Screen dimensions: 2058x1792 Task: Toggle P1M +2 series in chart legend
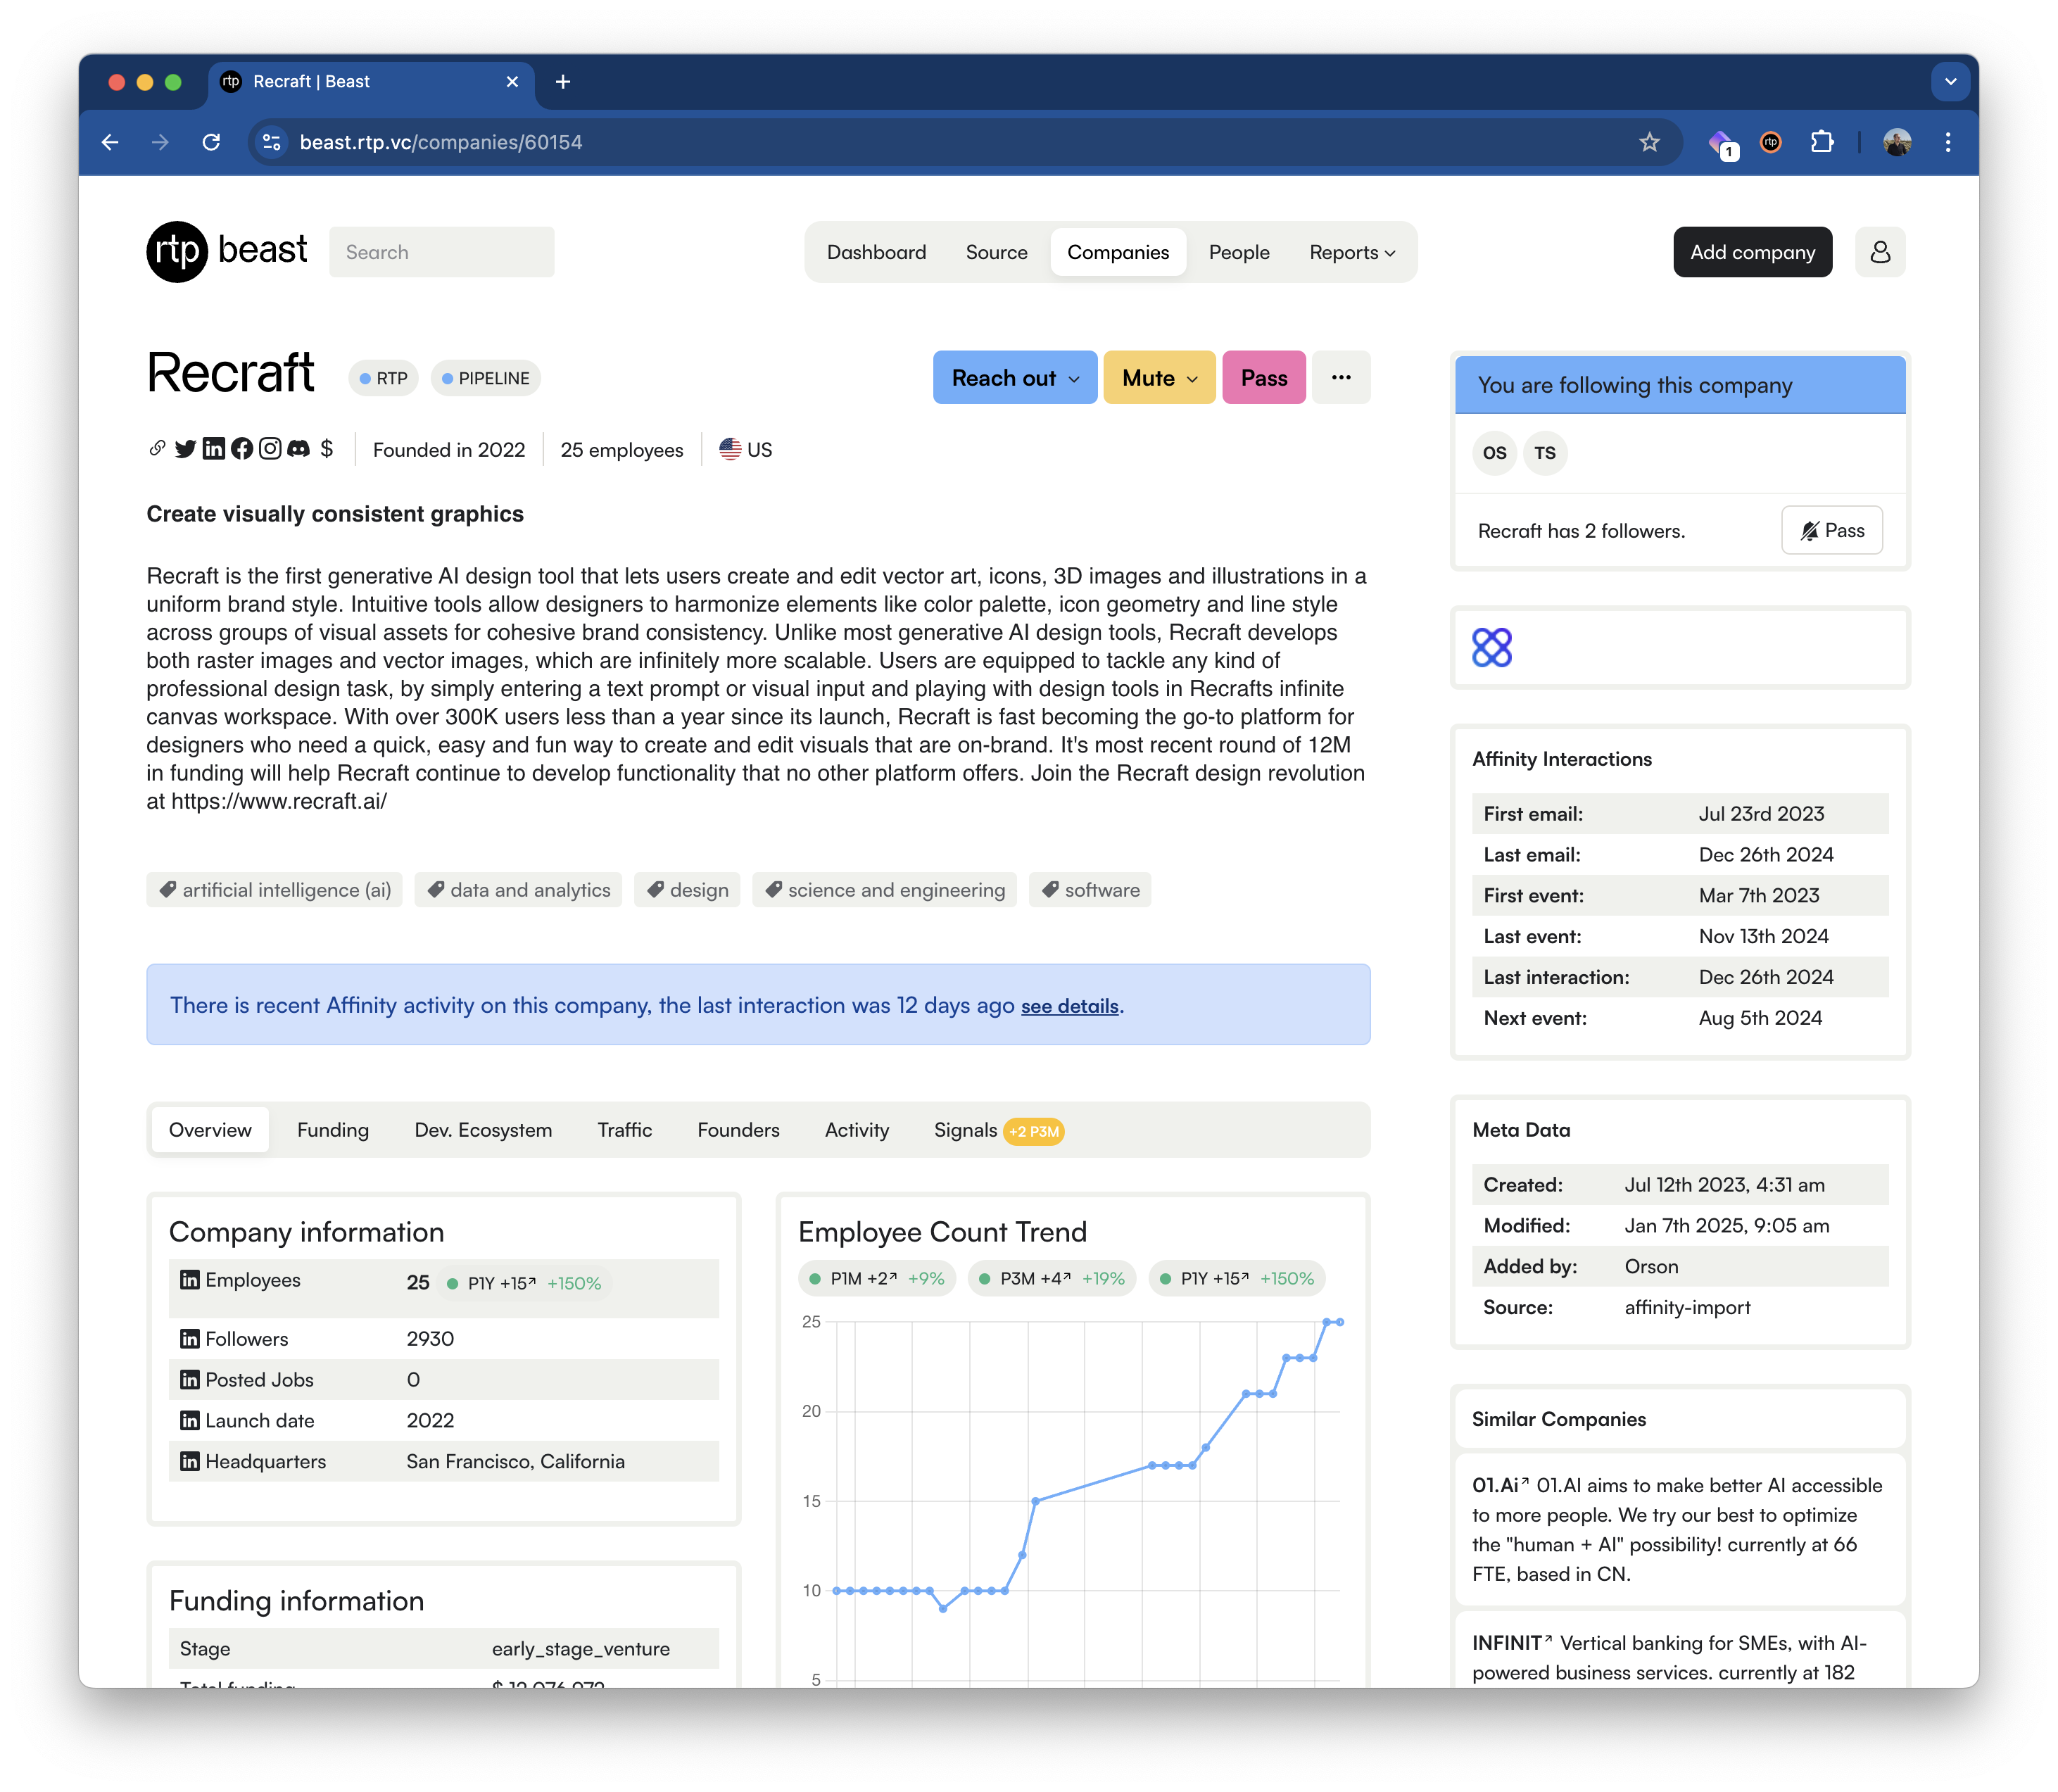click(876, 1278)
